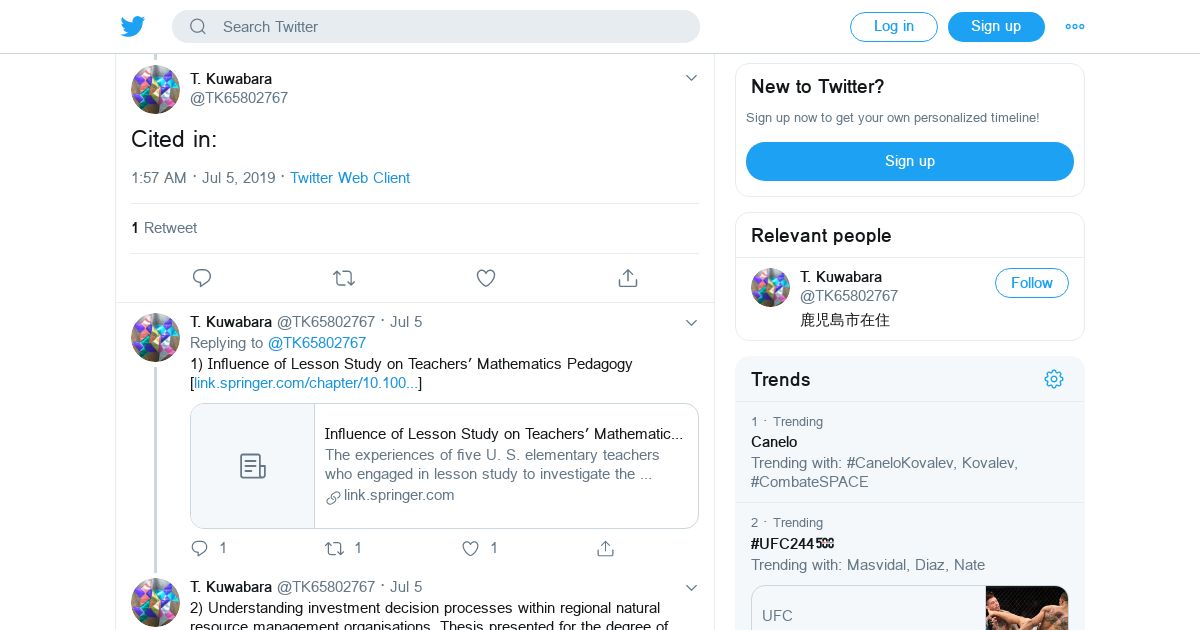Retweet the Lesson Study reply tweet
Screen dimensions: 1200x630
[x=335, y=548]
